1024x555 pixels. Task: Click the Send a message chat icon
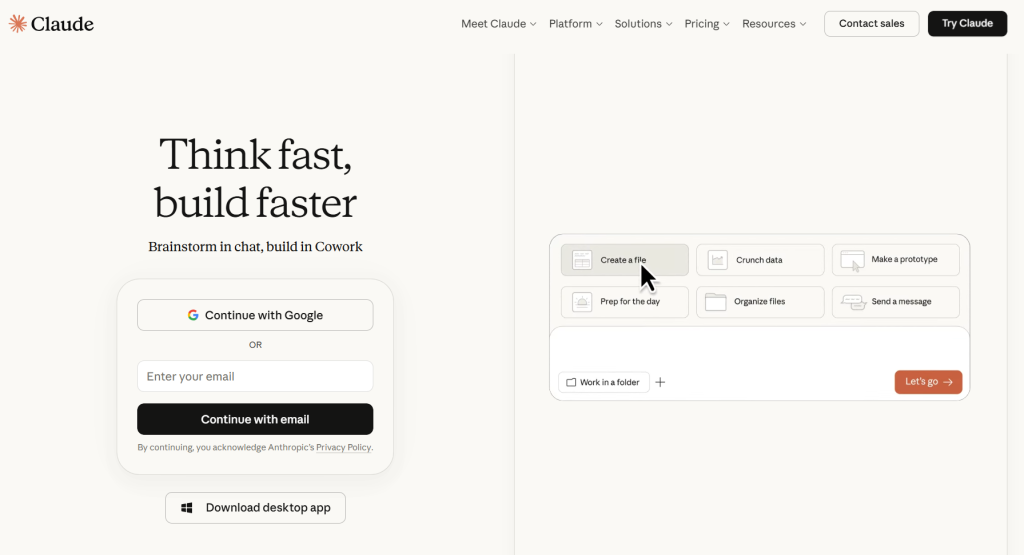click(854, 302)
